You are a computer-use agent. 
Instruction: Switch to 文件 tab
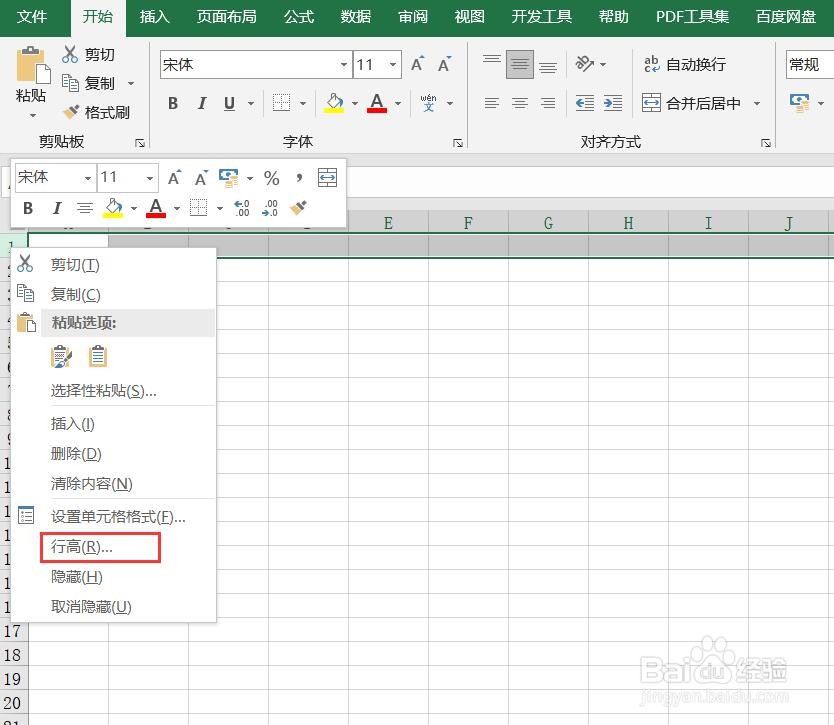point(32,17)
